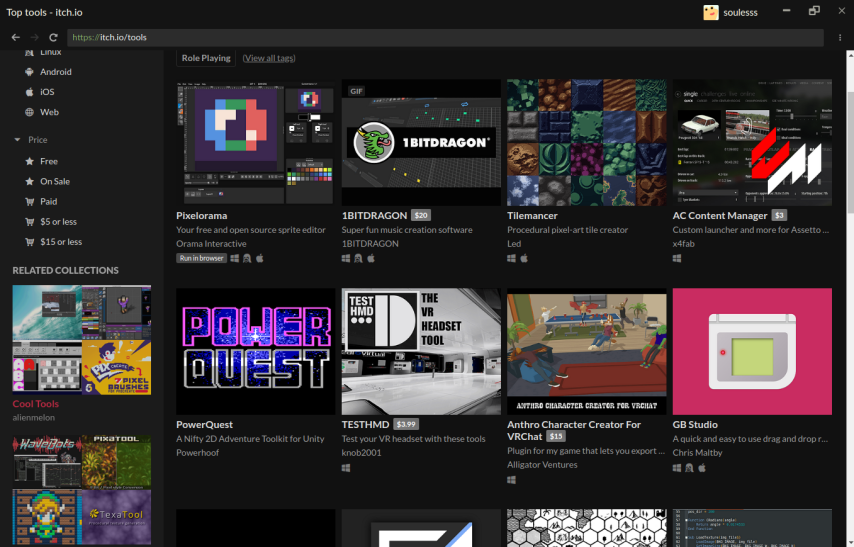The width and height of the screenshot is (854, 547).
Task: Click the Pixelorama thumbnail image
Action: [255, 143]
